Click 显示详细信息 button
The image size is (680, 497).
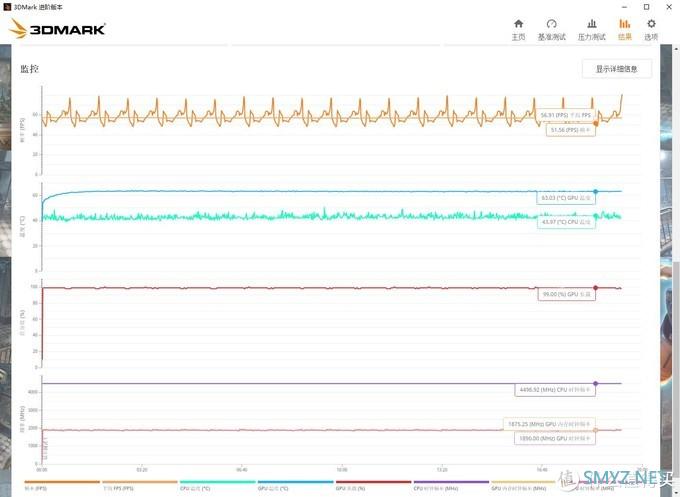[617, 69]
